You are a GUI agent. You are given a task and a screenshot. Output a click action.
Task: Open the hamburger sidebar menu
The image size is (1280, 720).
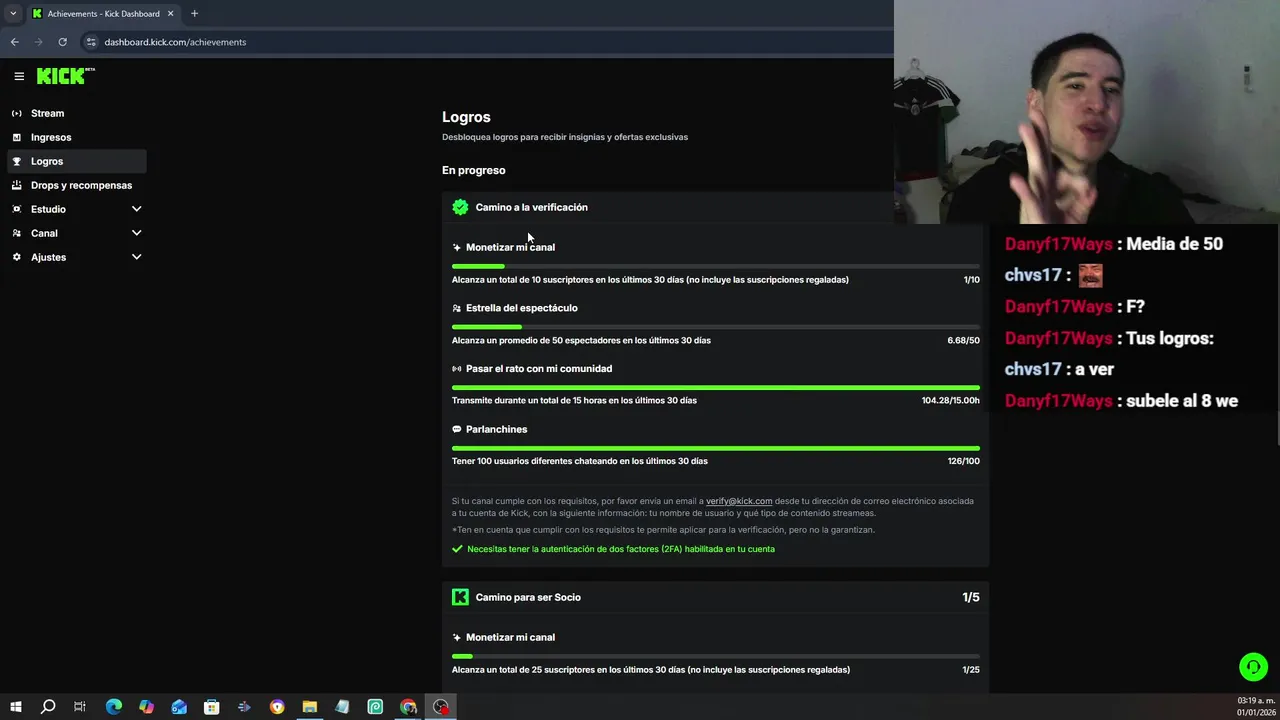(19, 76)
